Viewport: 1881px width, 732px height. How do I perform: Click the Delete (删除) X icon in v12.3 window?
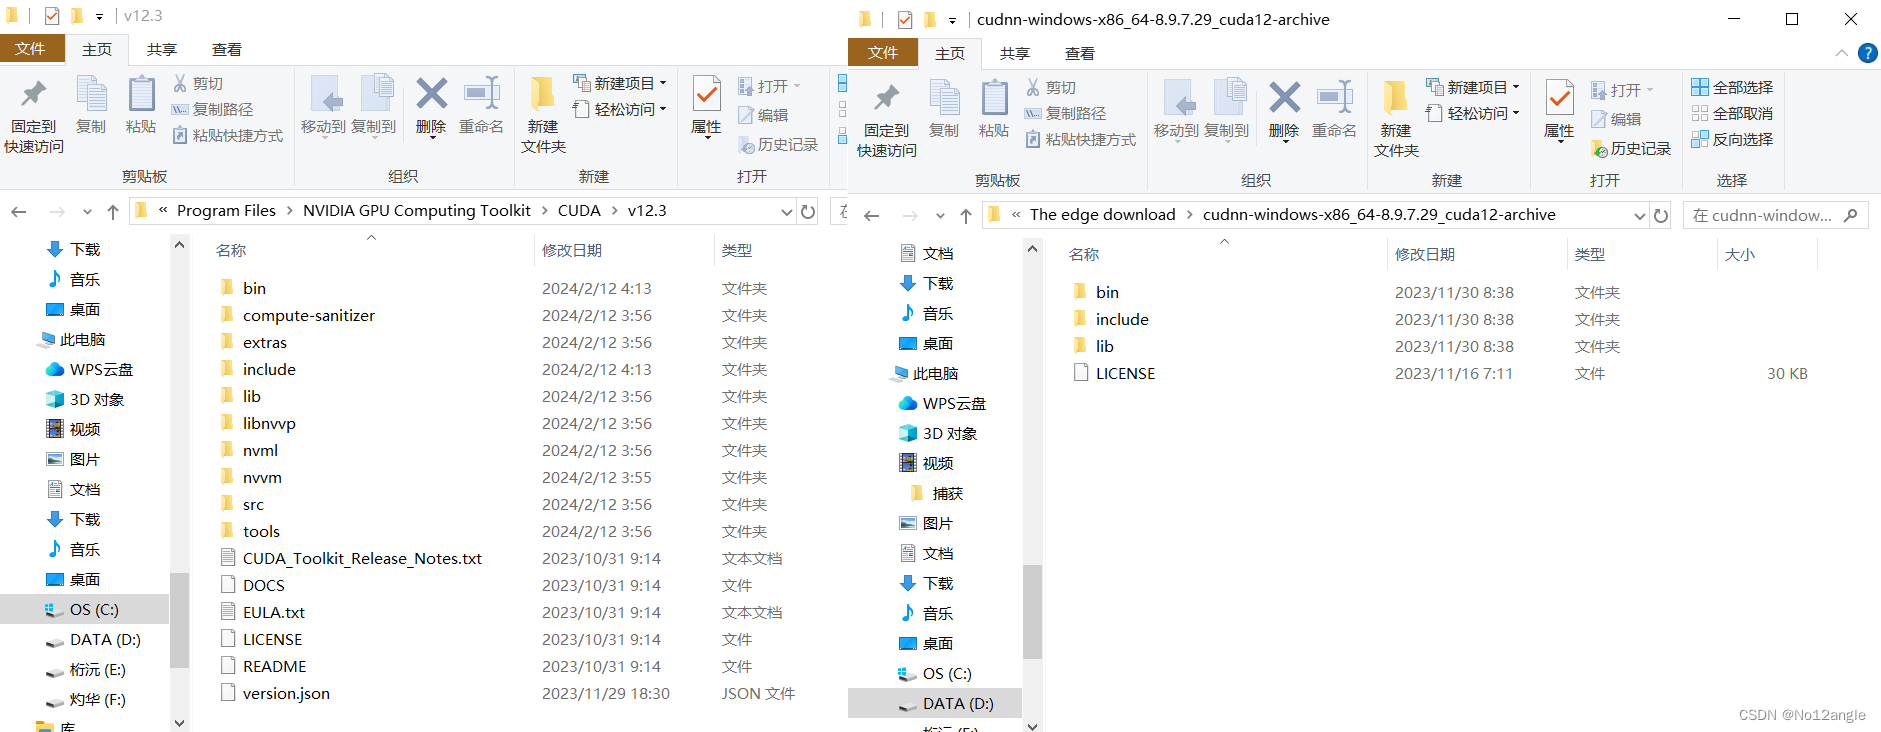[x=431, y=94]
